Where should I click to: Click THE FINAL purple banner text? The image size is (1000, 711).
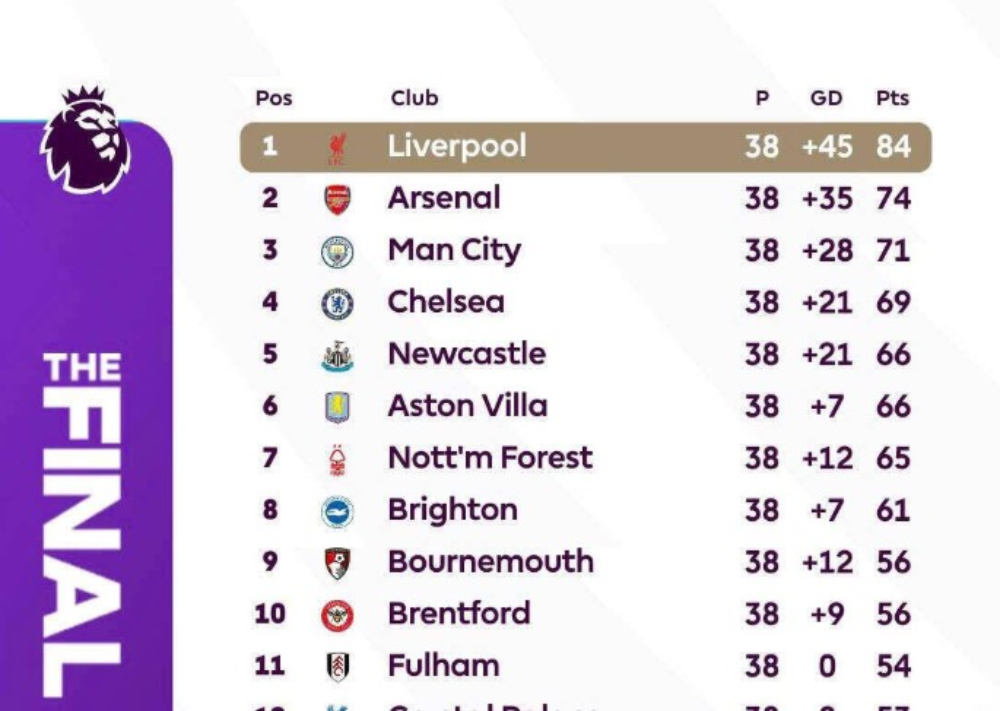(83, 520)
